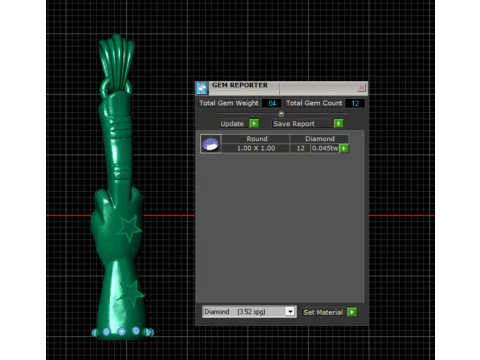Click the Update label button
The image size is (480, 360).
pyautogui.click(x=232, y=124)
